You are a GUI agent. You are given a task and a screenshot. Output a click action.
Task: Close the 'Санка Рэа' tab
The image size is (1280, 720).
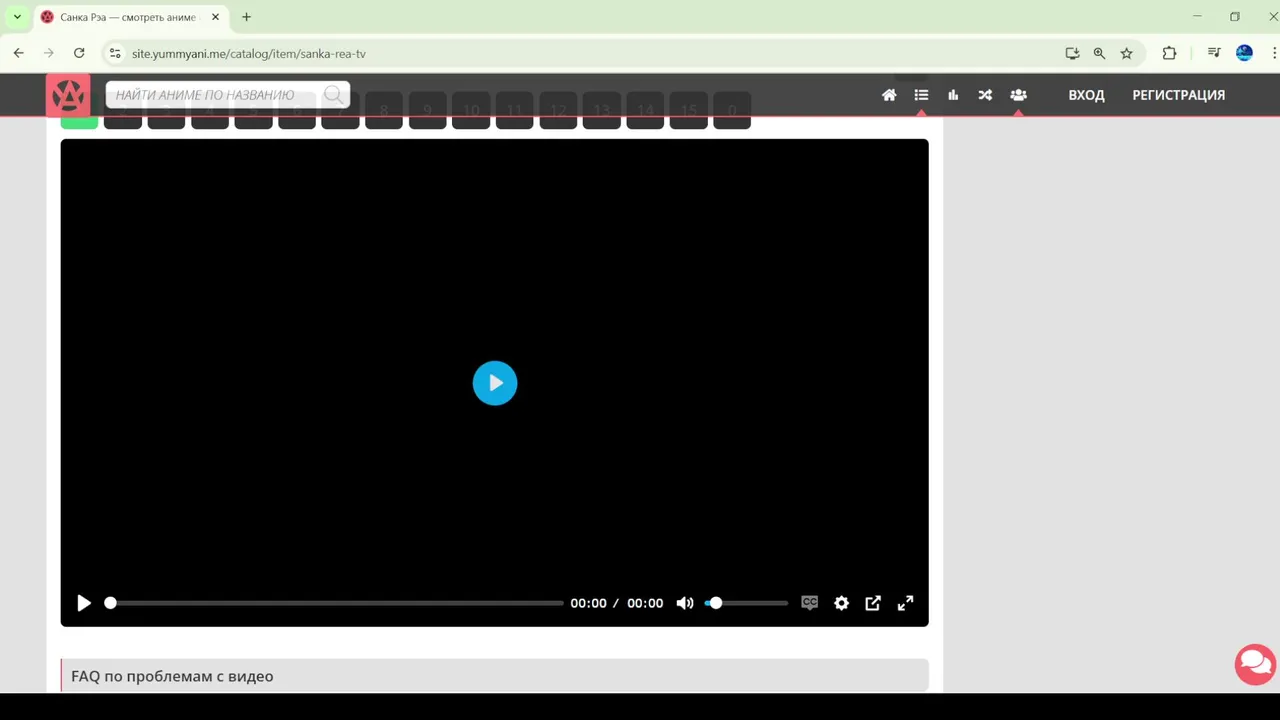click(x=215, y=17)
